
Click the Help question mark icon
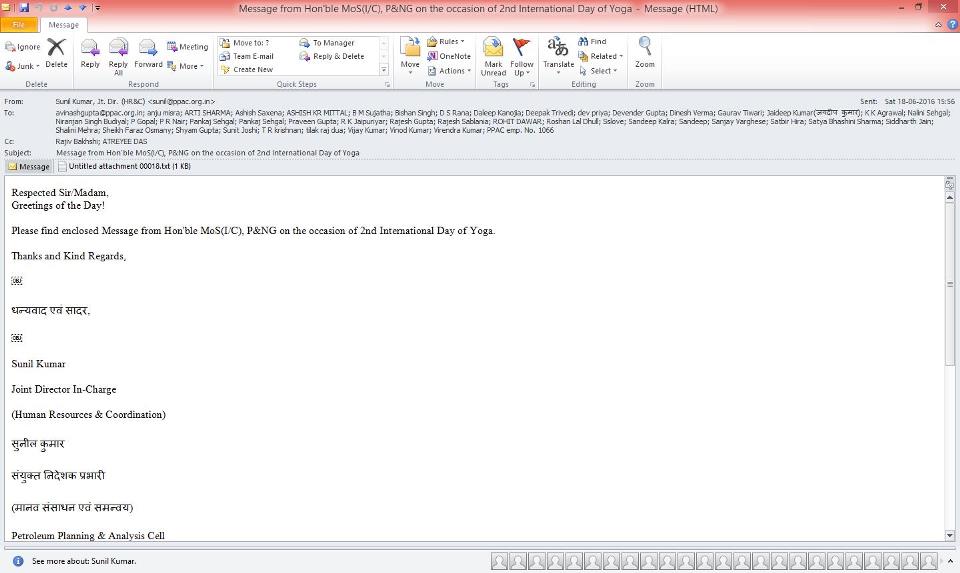click(x=950, y=24)
